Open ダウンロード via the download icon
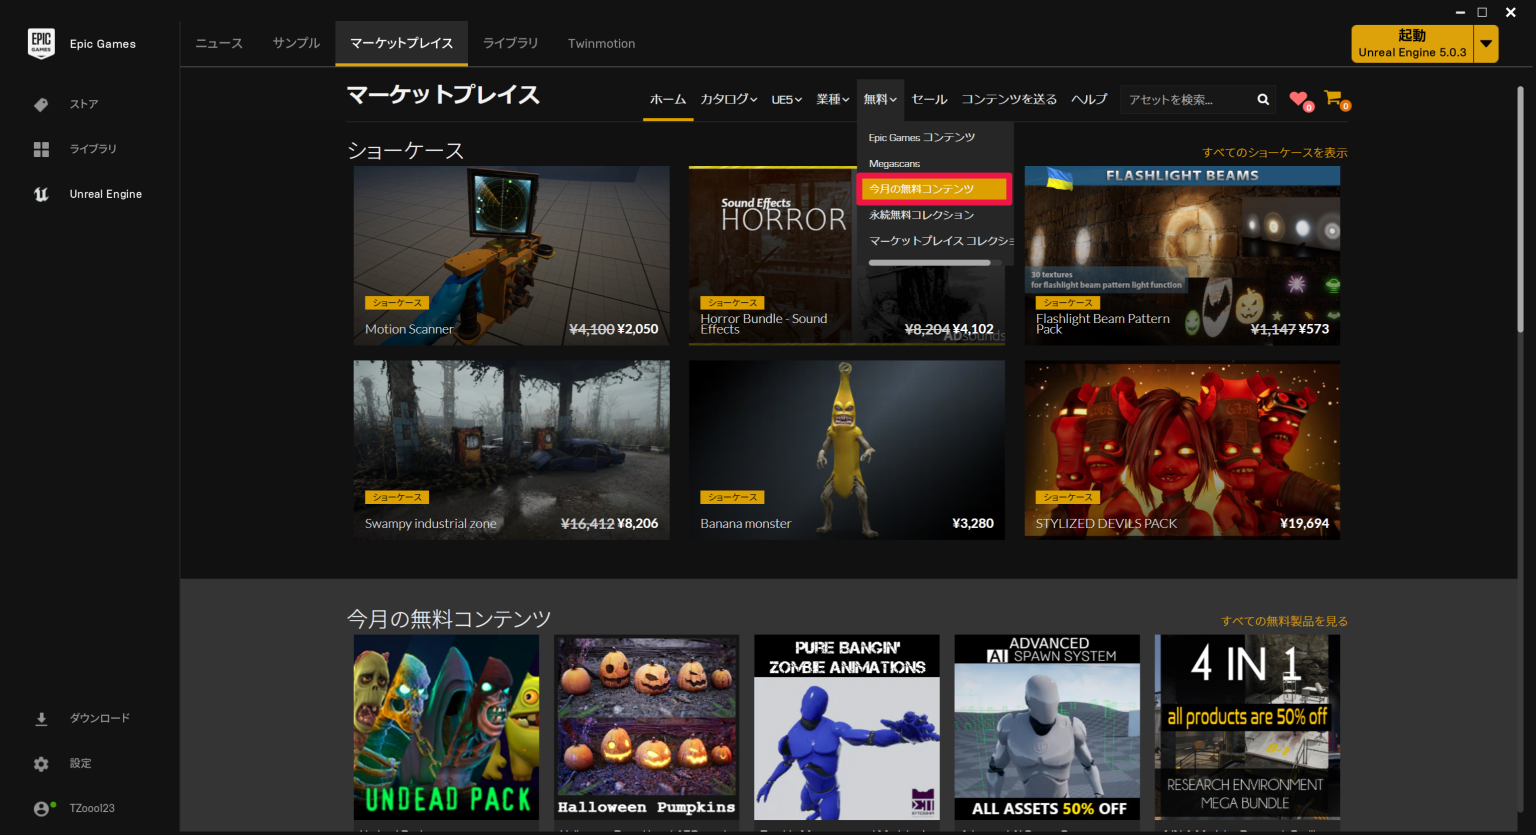Viewport: 1536px width, 835px height. tap(41, 718)
